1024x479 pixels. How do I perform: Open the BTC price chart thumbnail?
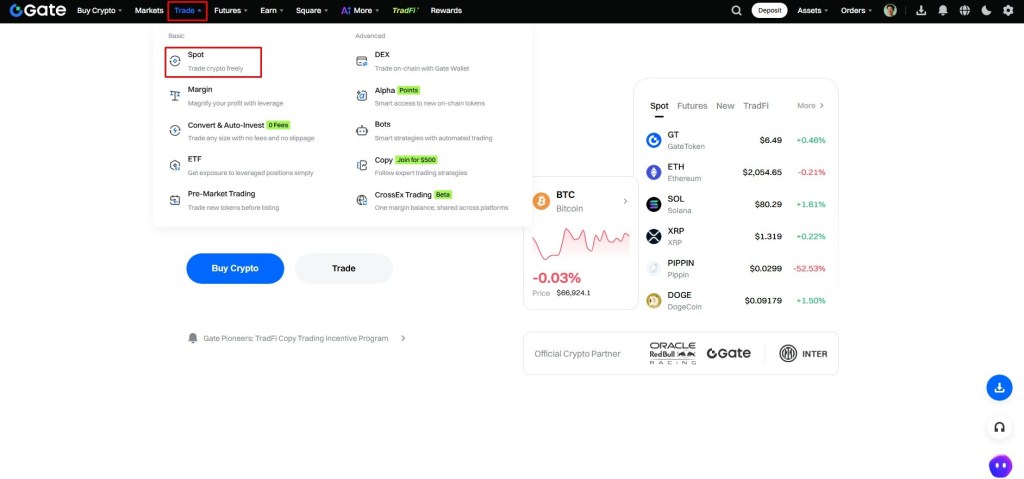tap(581, 244)
